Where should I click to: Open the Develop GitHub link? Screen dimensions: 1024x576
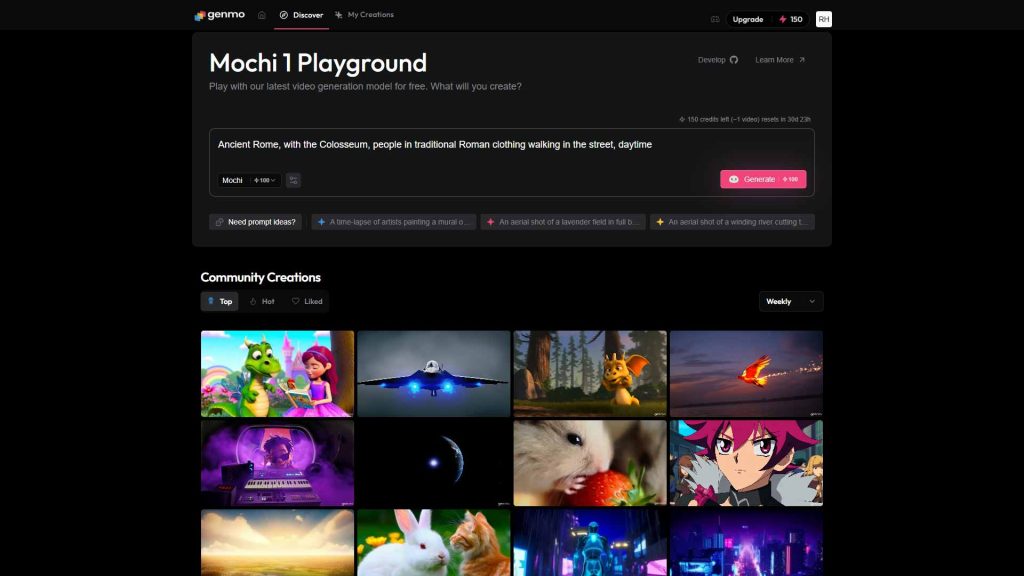tap(718, 60)
